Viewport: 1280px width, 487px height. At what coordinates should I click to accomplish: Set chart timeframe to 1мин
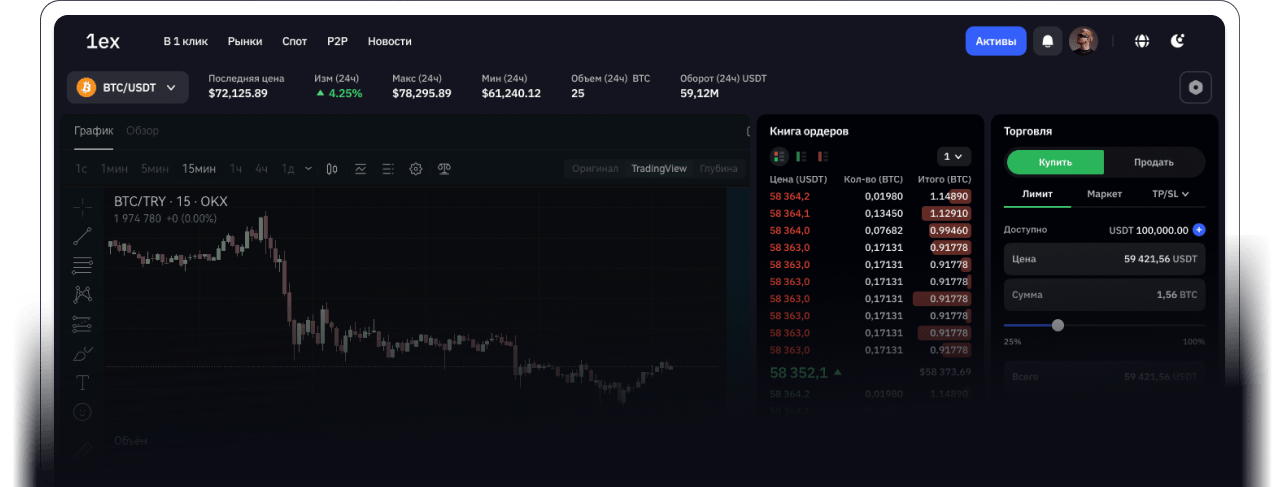tap(114, 169)
